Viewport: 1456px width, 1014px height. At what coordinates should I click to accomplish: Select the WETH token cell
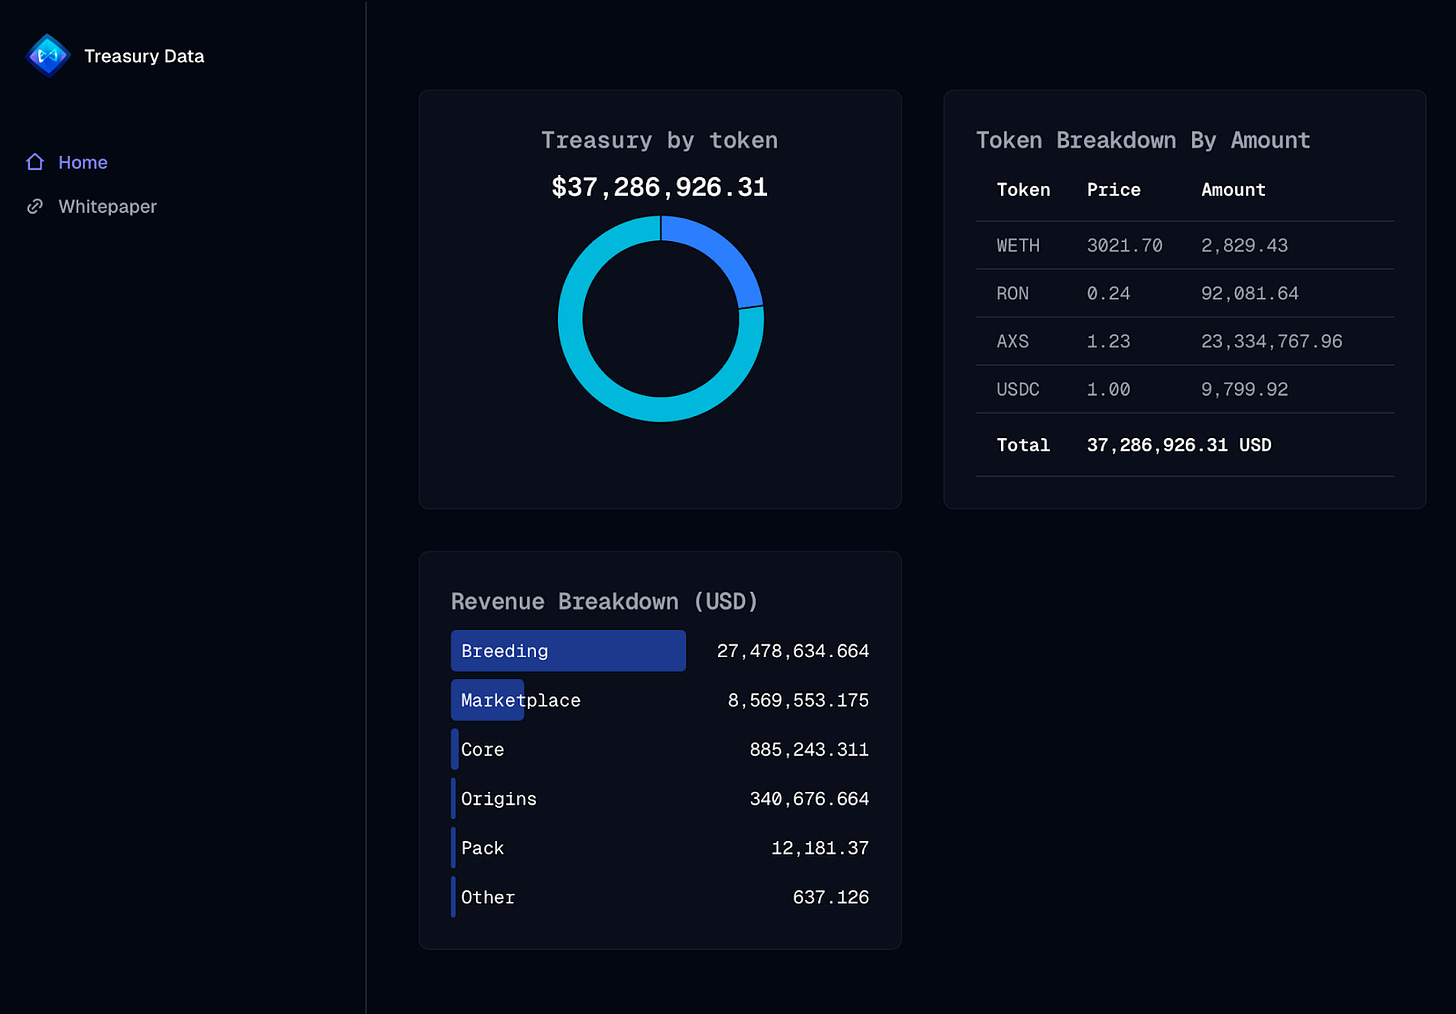pos(1018,245)
